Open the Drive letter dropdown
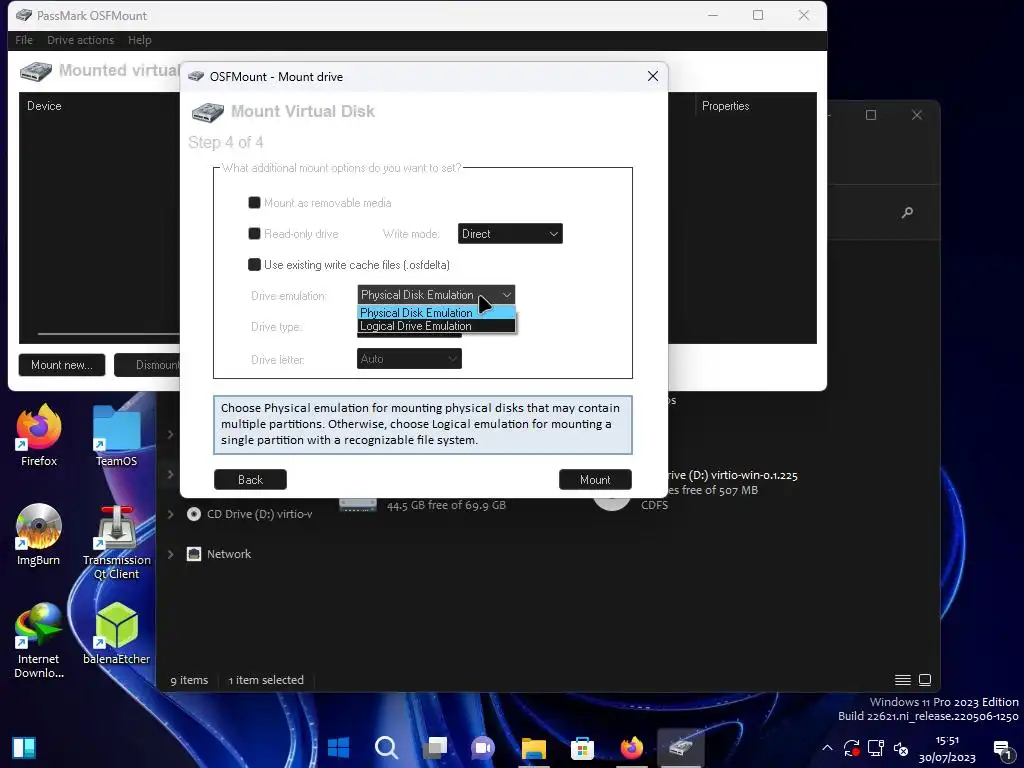1024x768 pixels. click(x=409, y=359)
